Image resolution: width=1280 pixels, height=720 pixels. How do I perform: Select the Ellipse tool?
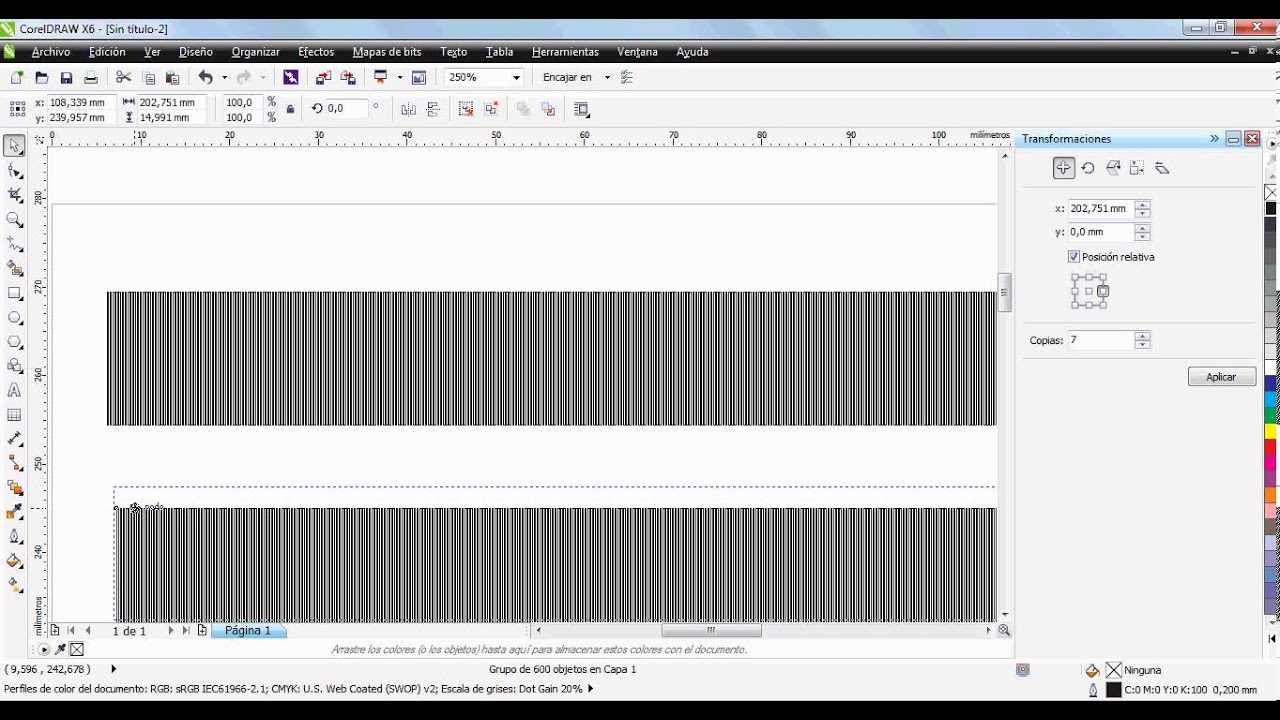point(14,318)
